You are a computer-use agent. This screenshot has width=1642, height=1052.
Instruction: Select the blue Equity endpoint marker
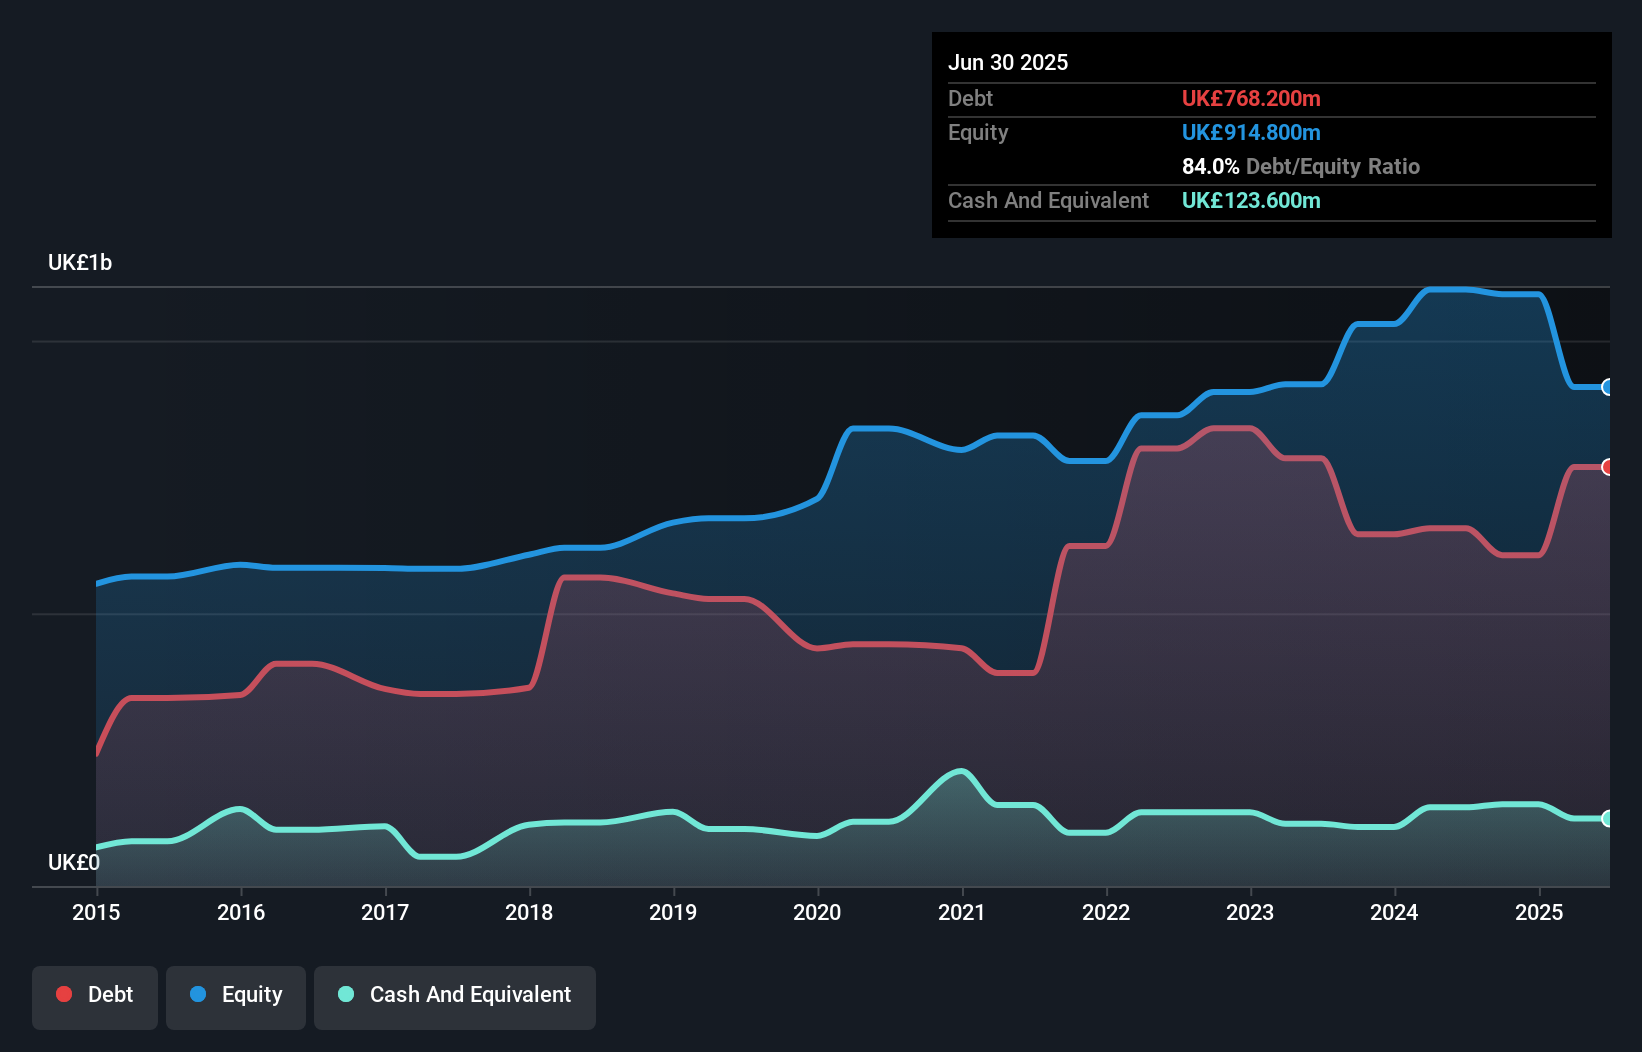point(1608,387)
